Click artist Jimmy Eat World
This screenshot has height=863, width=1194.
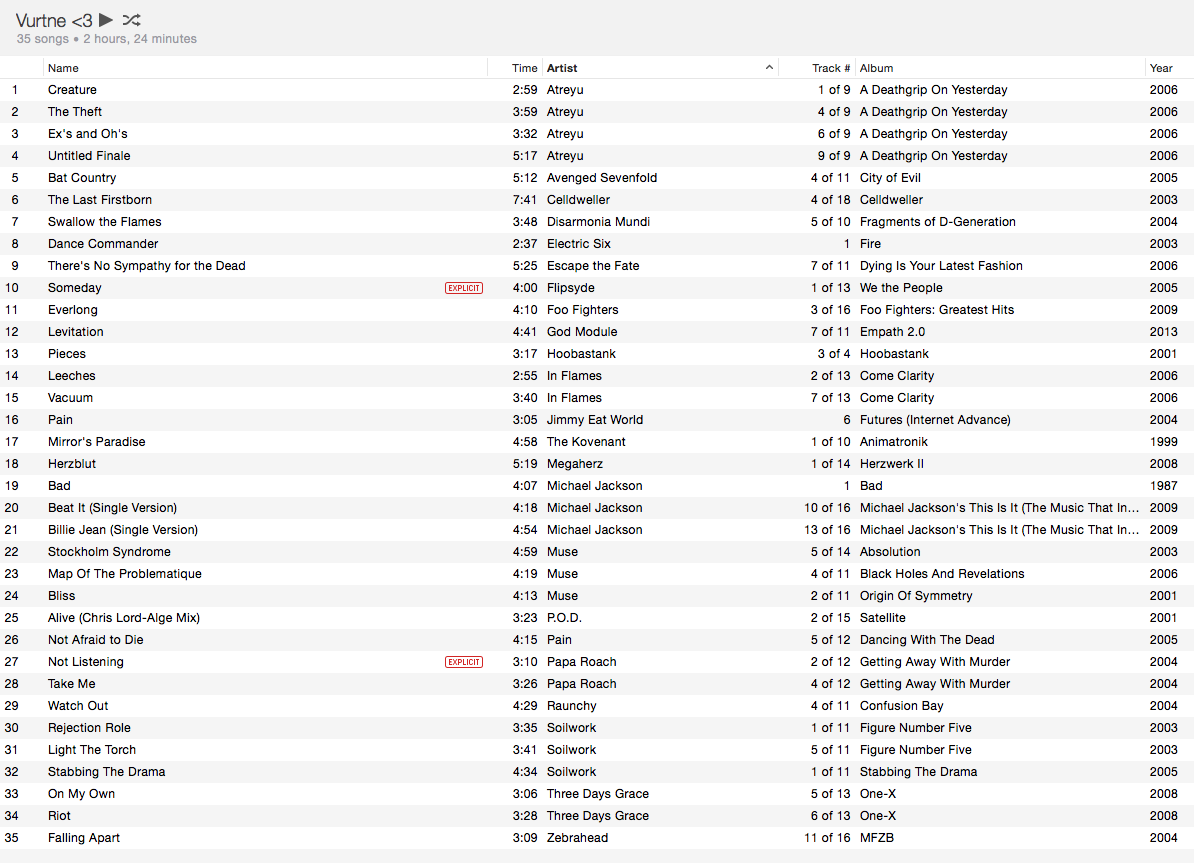point(595,420)
